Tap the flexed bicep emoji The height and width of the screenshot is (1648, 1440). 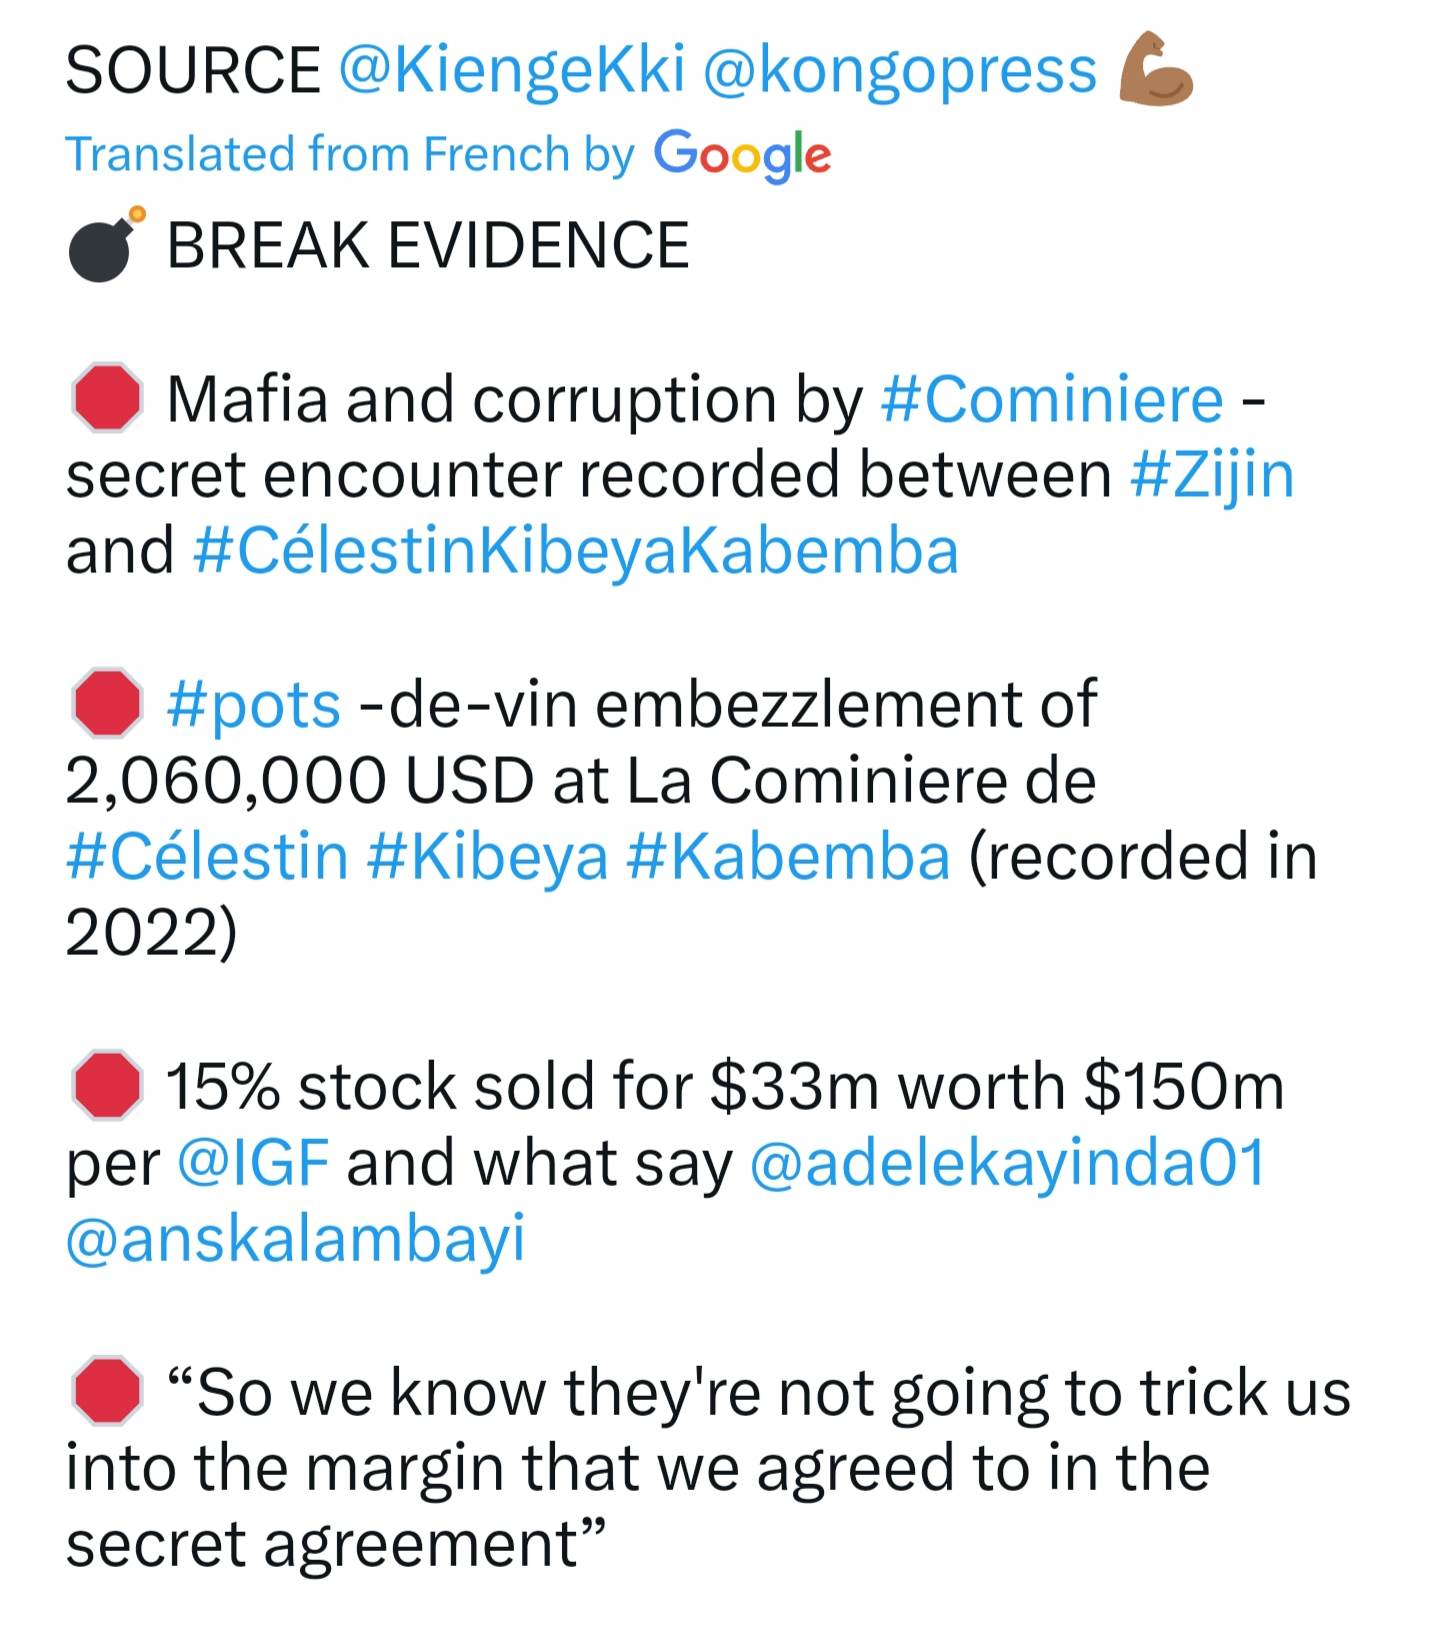click(1154, 69)
